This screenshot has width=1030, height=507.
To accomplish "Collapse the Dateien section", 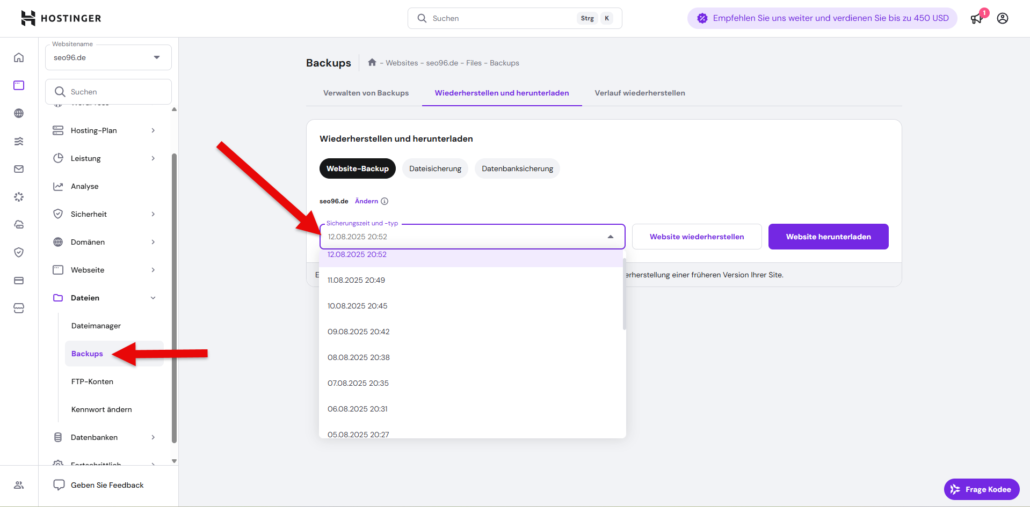I will point(153,298).
